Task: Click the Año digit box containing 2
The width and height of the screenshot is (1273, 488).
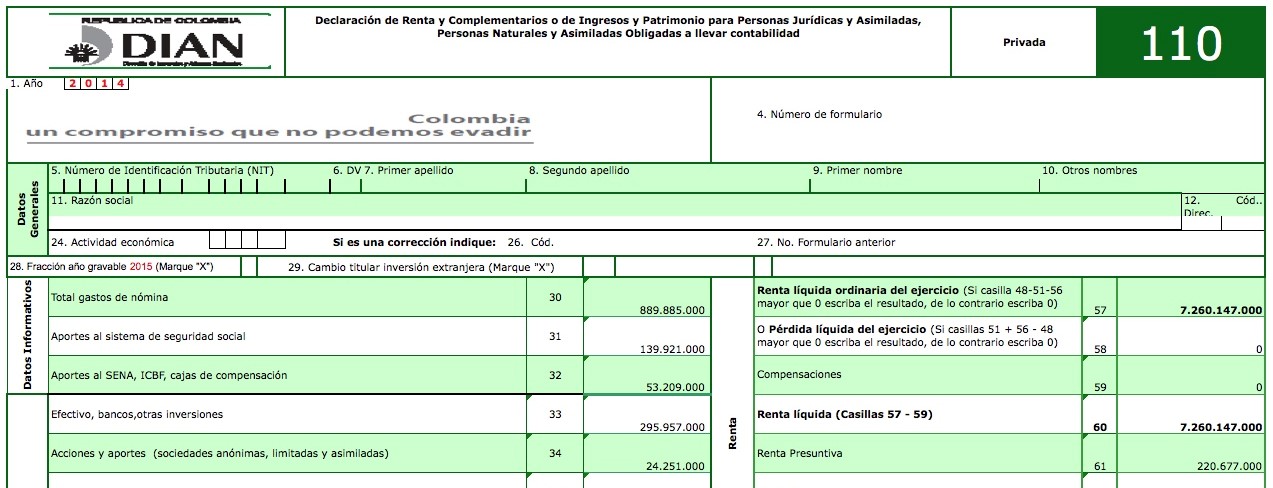Action: pos(72,84)
